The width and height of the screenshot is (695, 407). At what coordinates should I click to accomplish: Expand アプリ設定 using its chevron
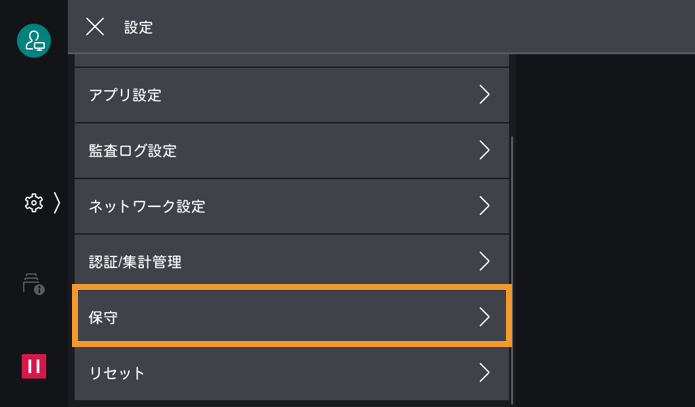(x=484, y=96)
